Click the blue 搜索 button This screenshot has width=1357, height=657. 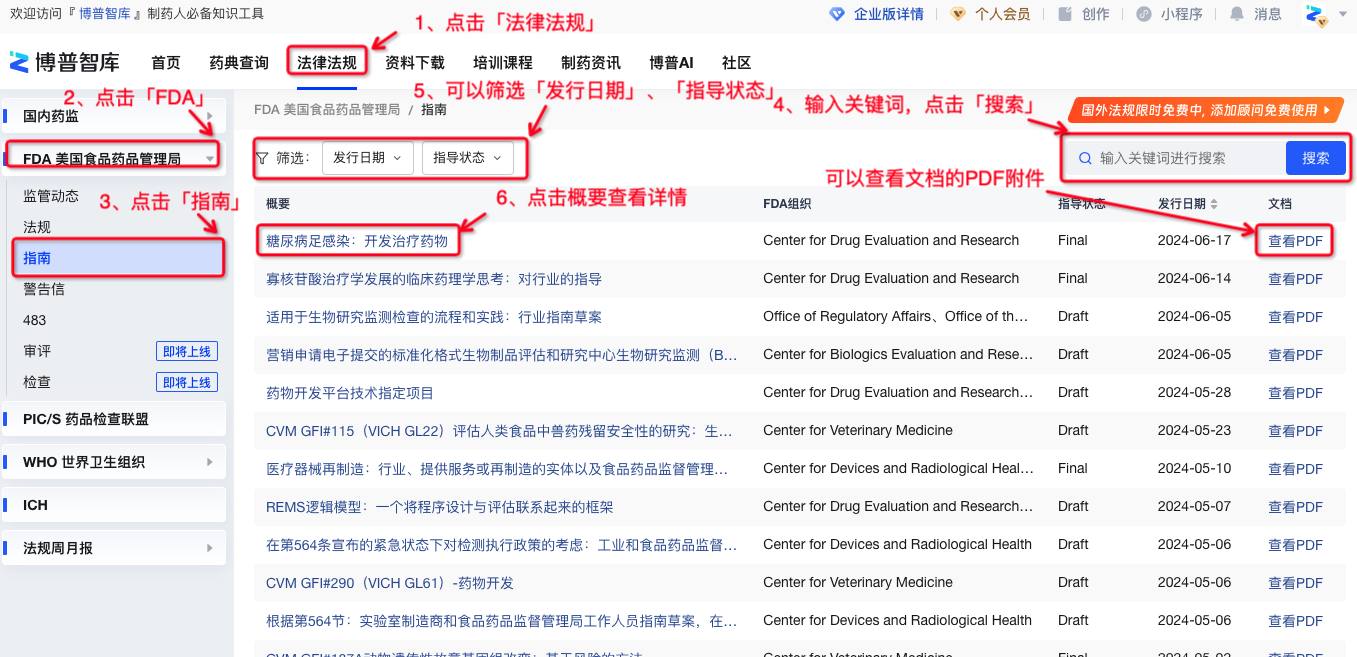click(x=1316, y=158)
